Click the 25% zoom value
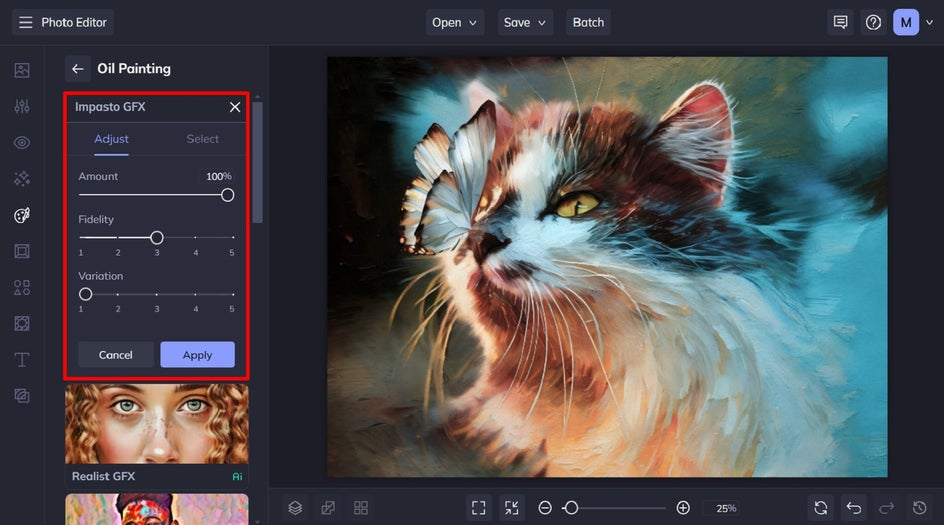The height and width of the screenshot is (525, 944). (726, 508)
